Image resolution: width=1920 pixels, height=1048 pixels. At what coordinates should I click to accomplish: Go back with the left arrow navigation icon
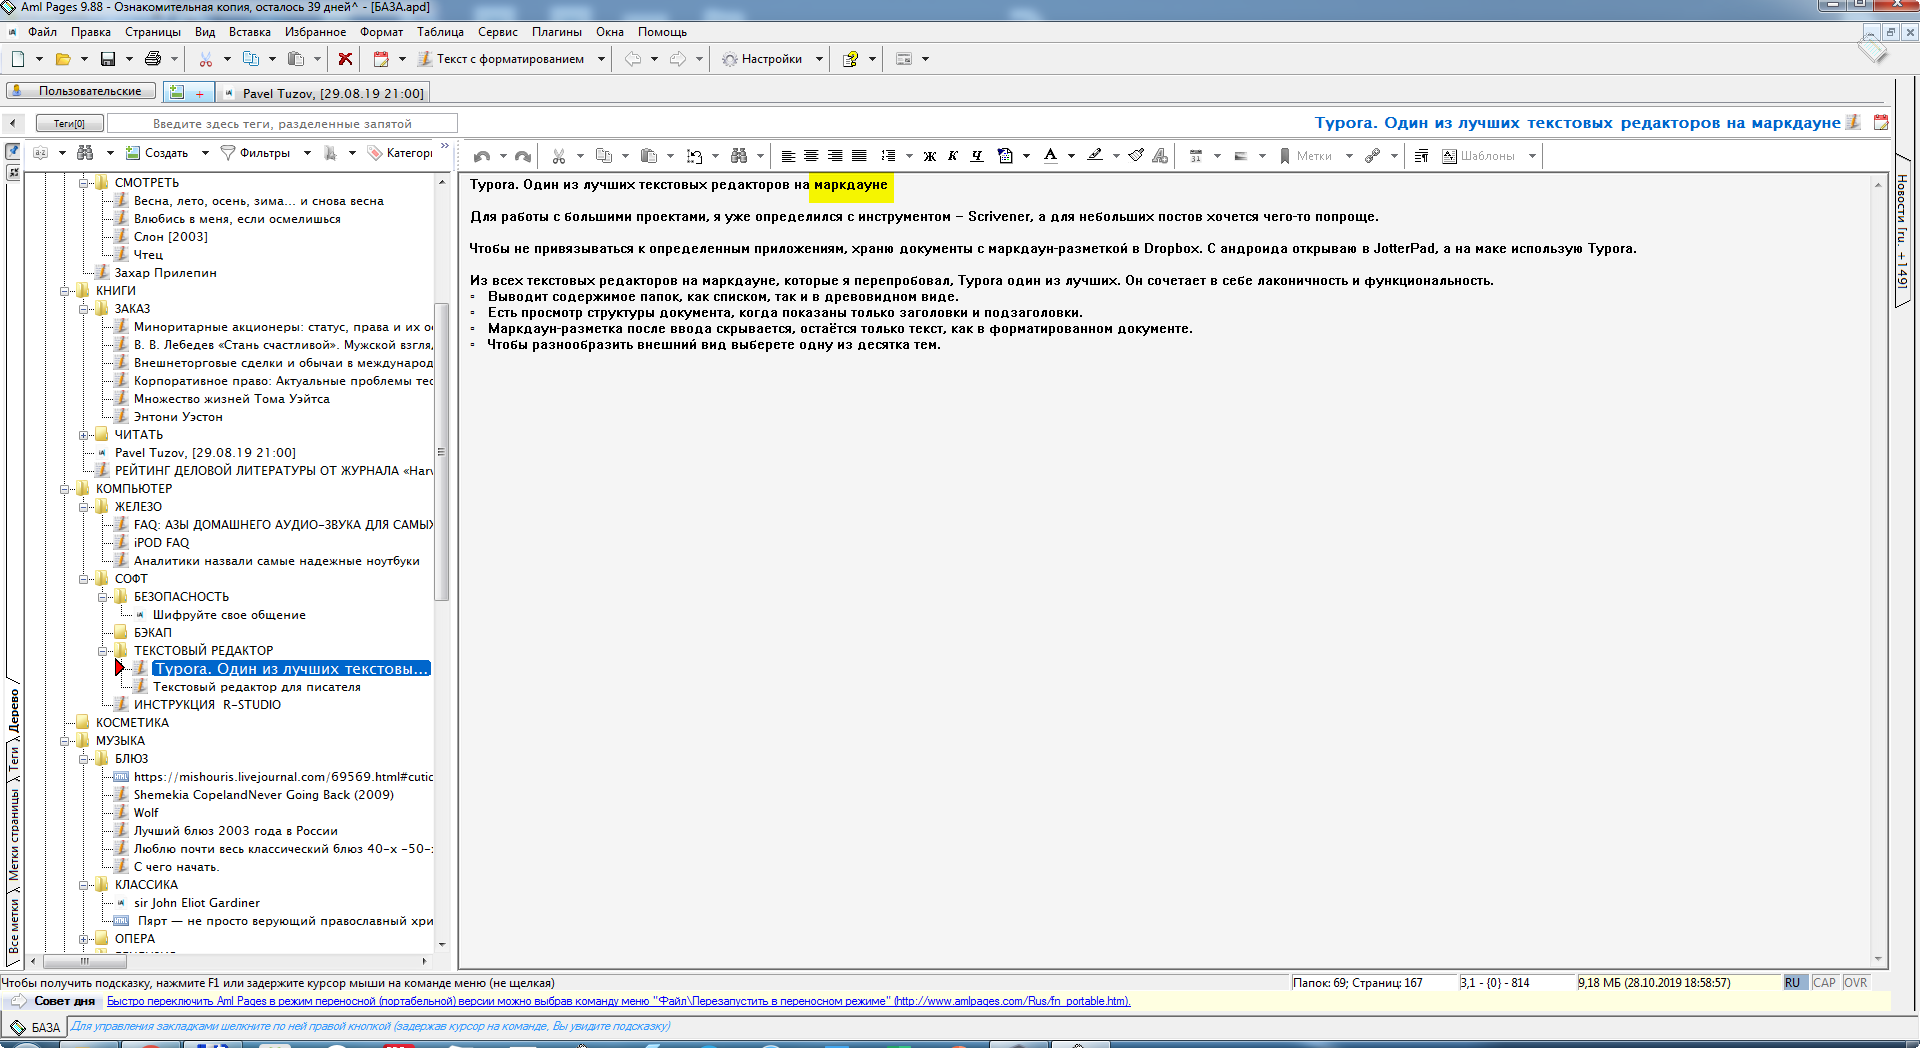[633, 59]
